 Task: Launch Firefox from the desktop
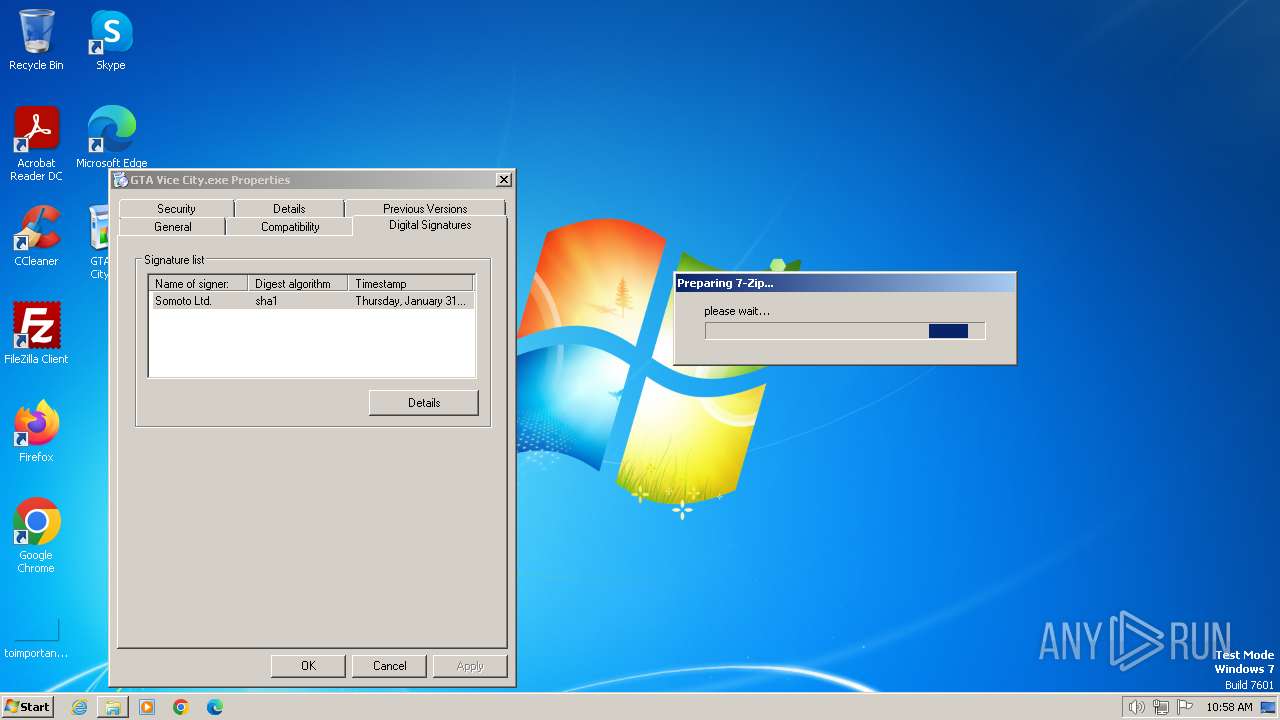(x=36, y=432)
